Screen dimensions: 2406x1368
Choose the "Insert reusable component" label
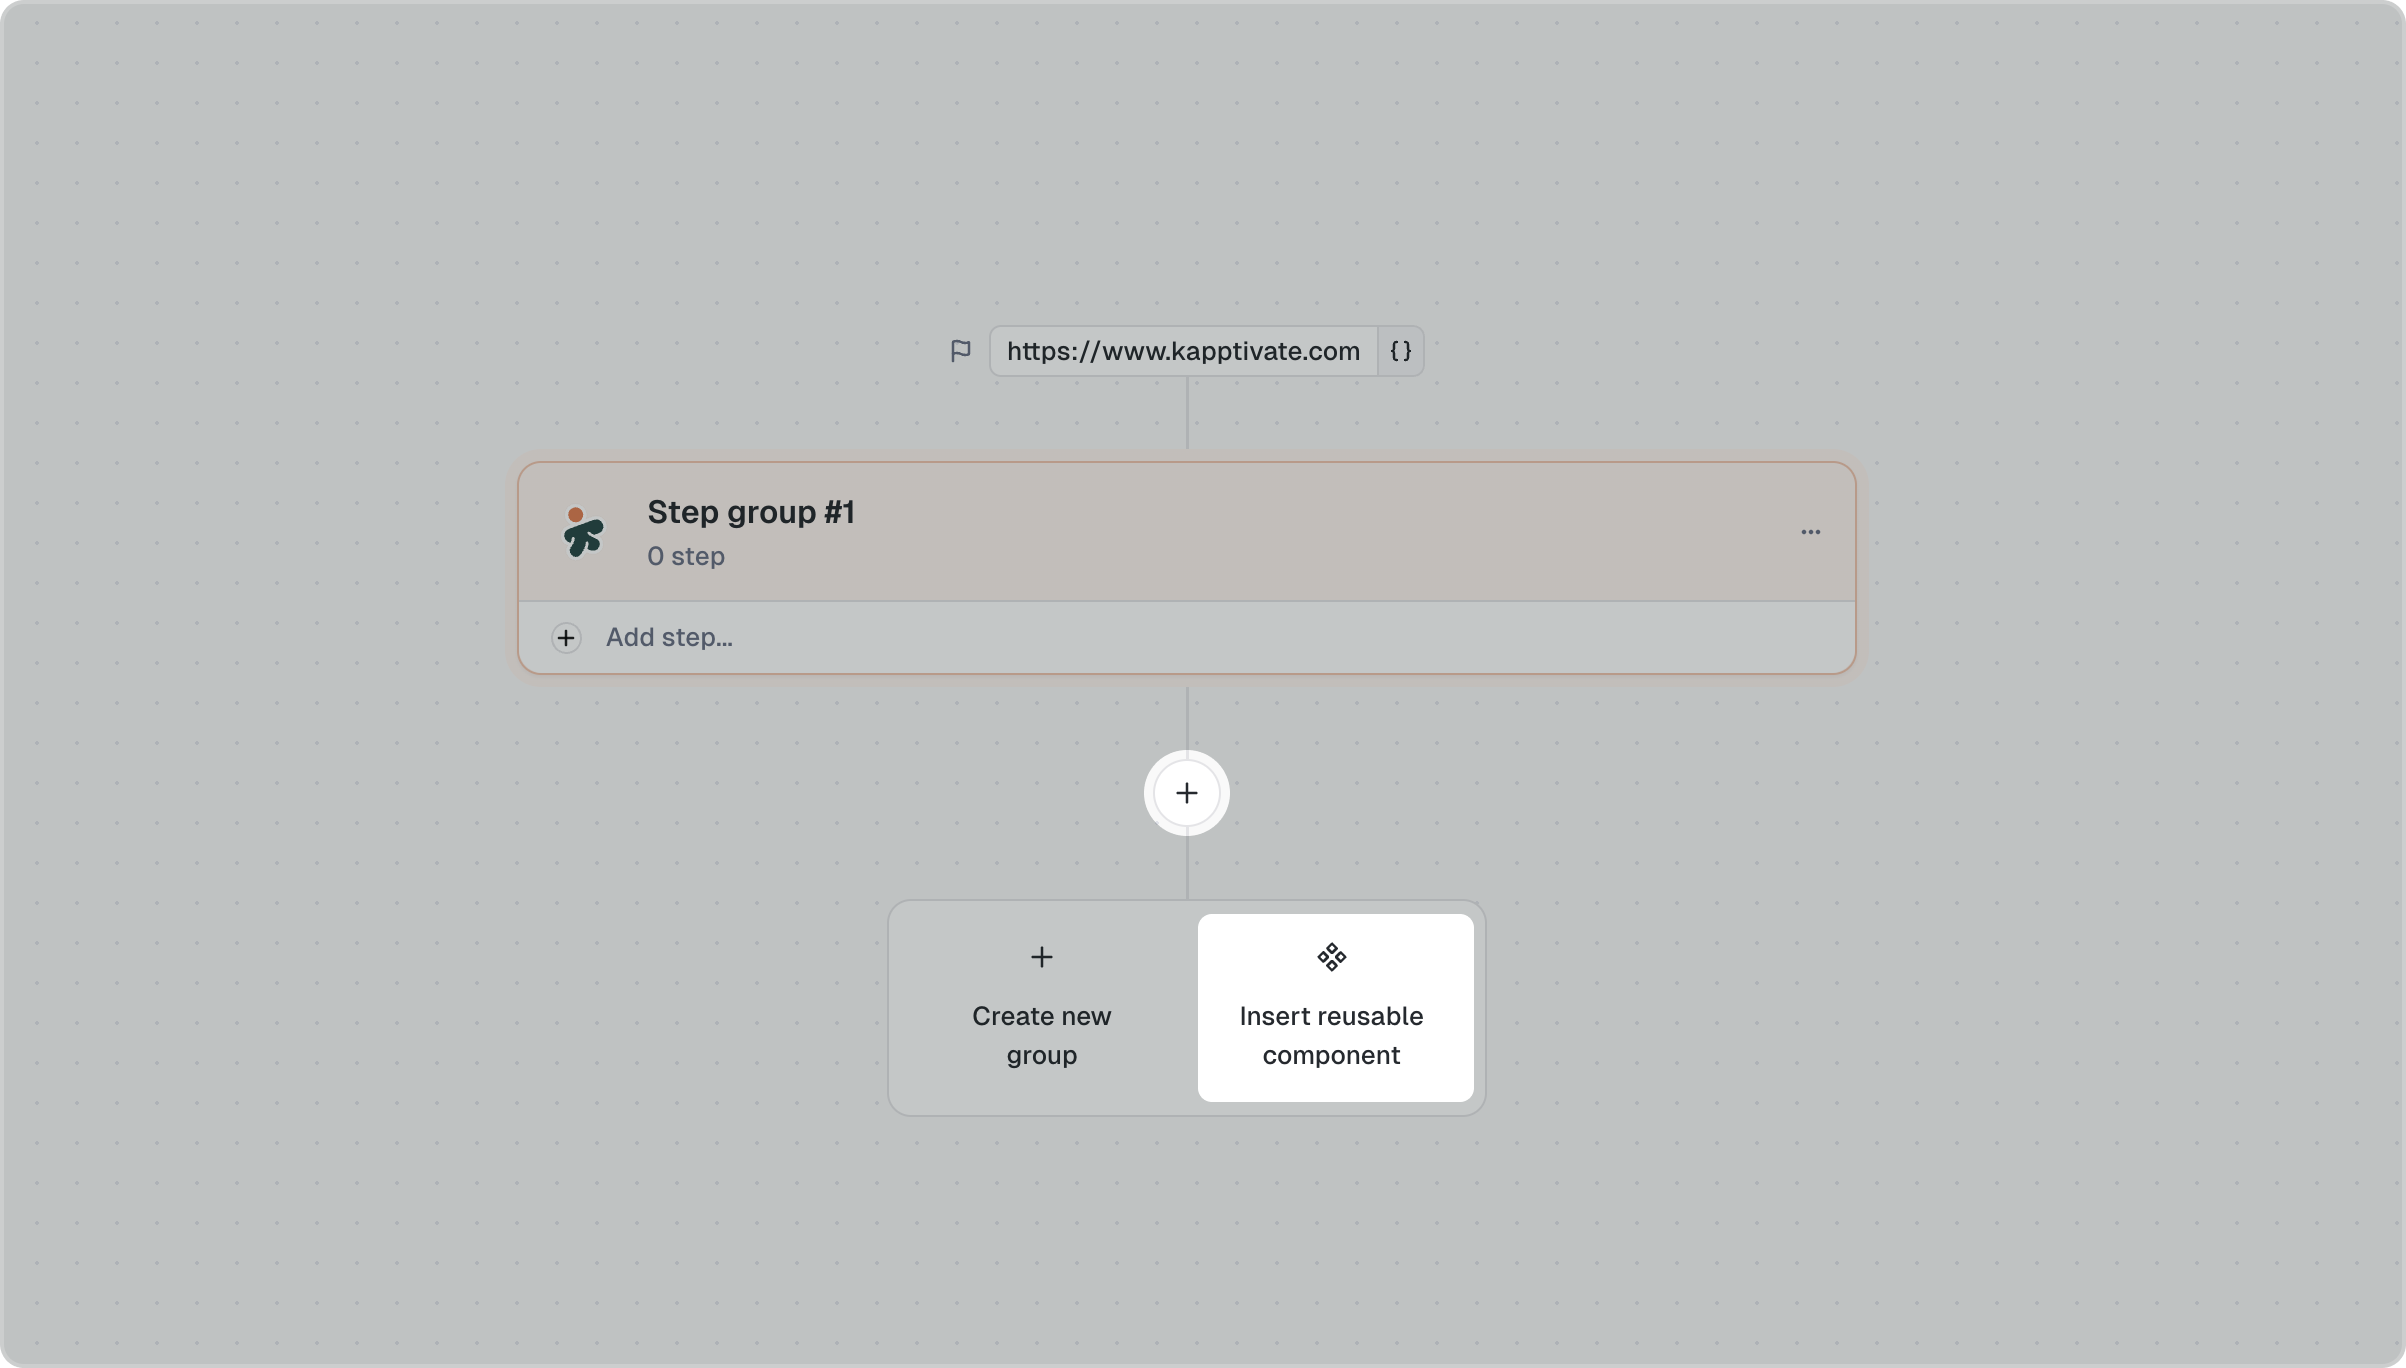[1331, 1035]
